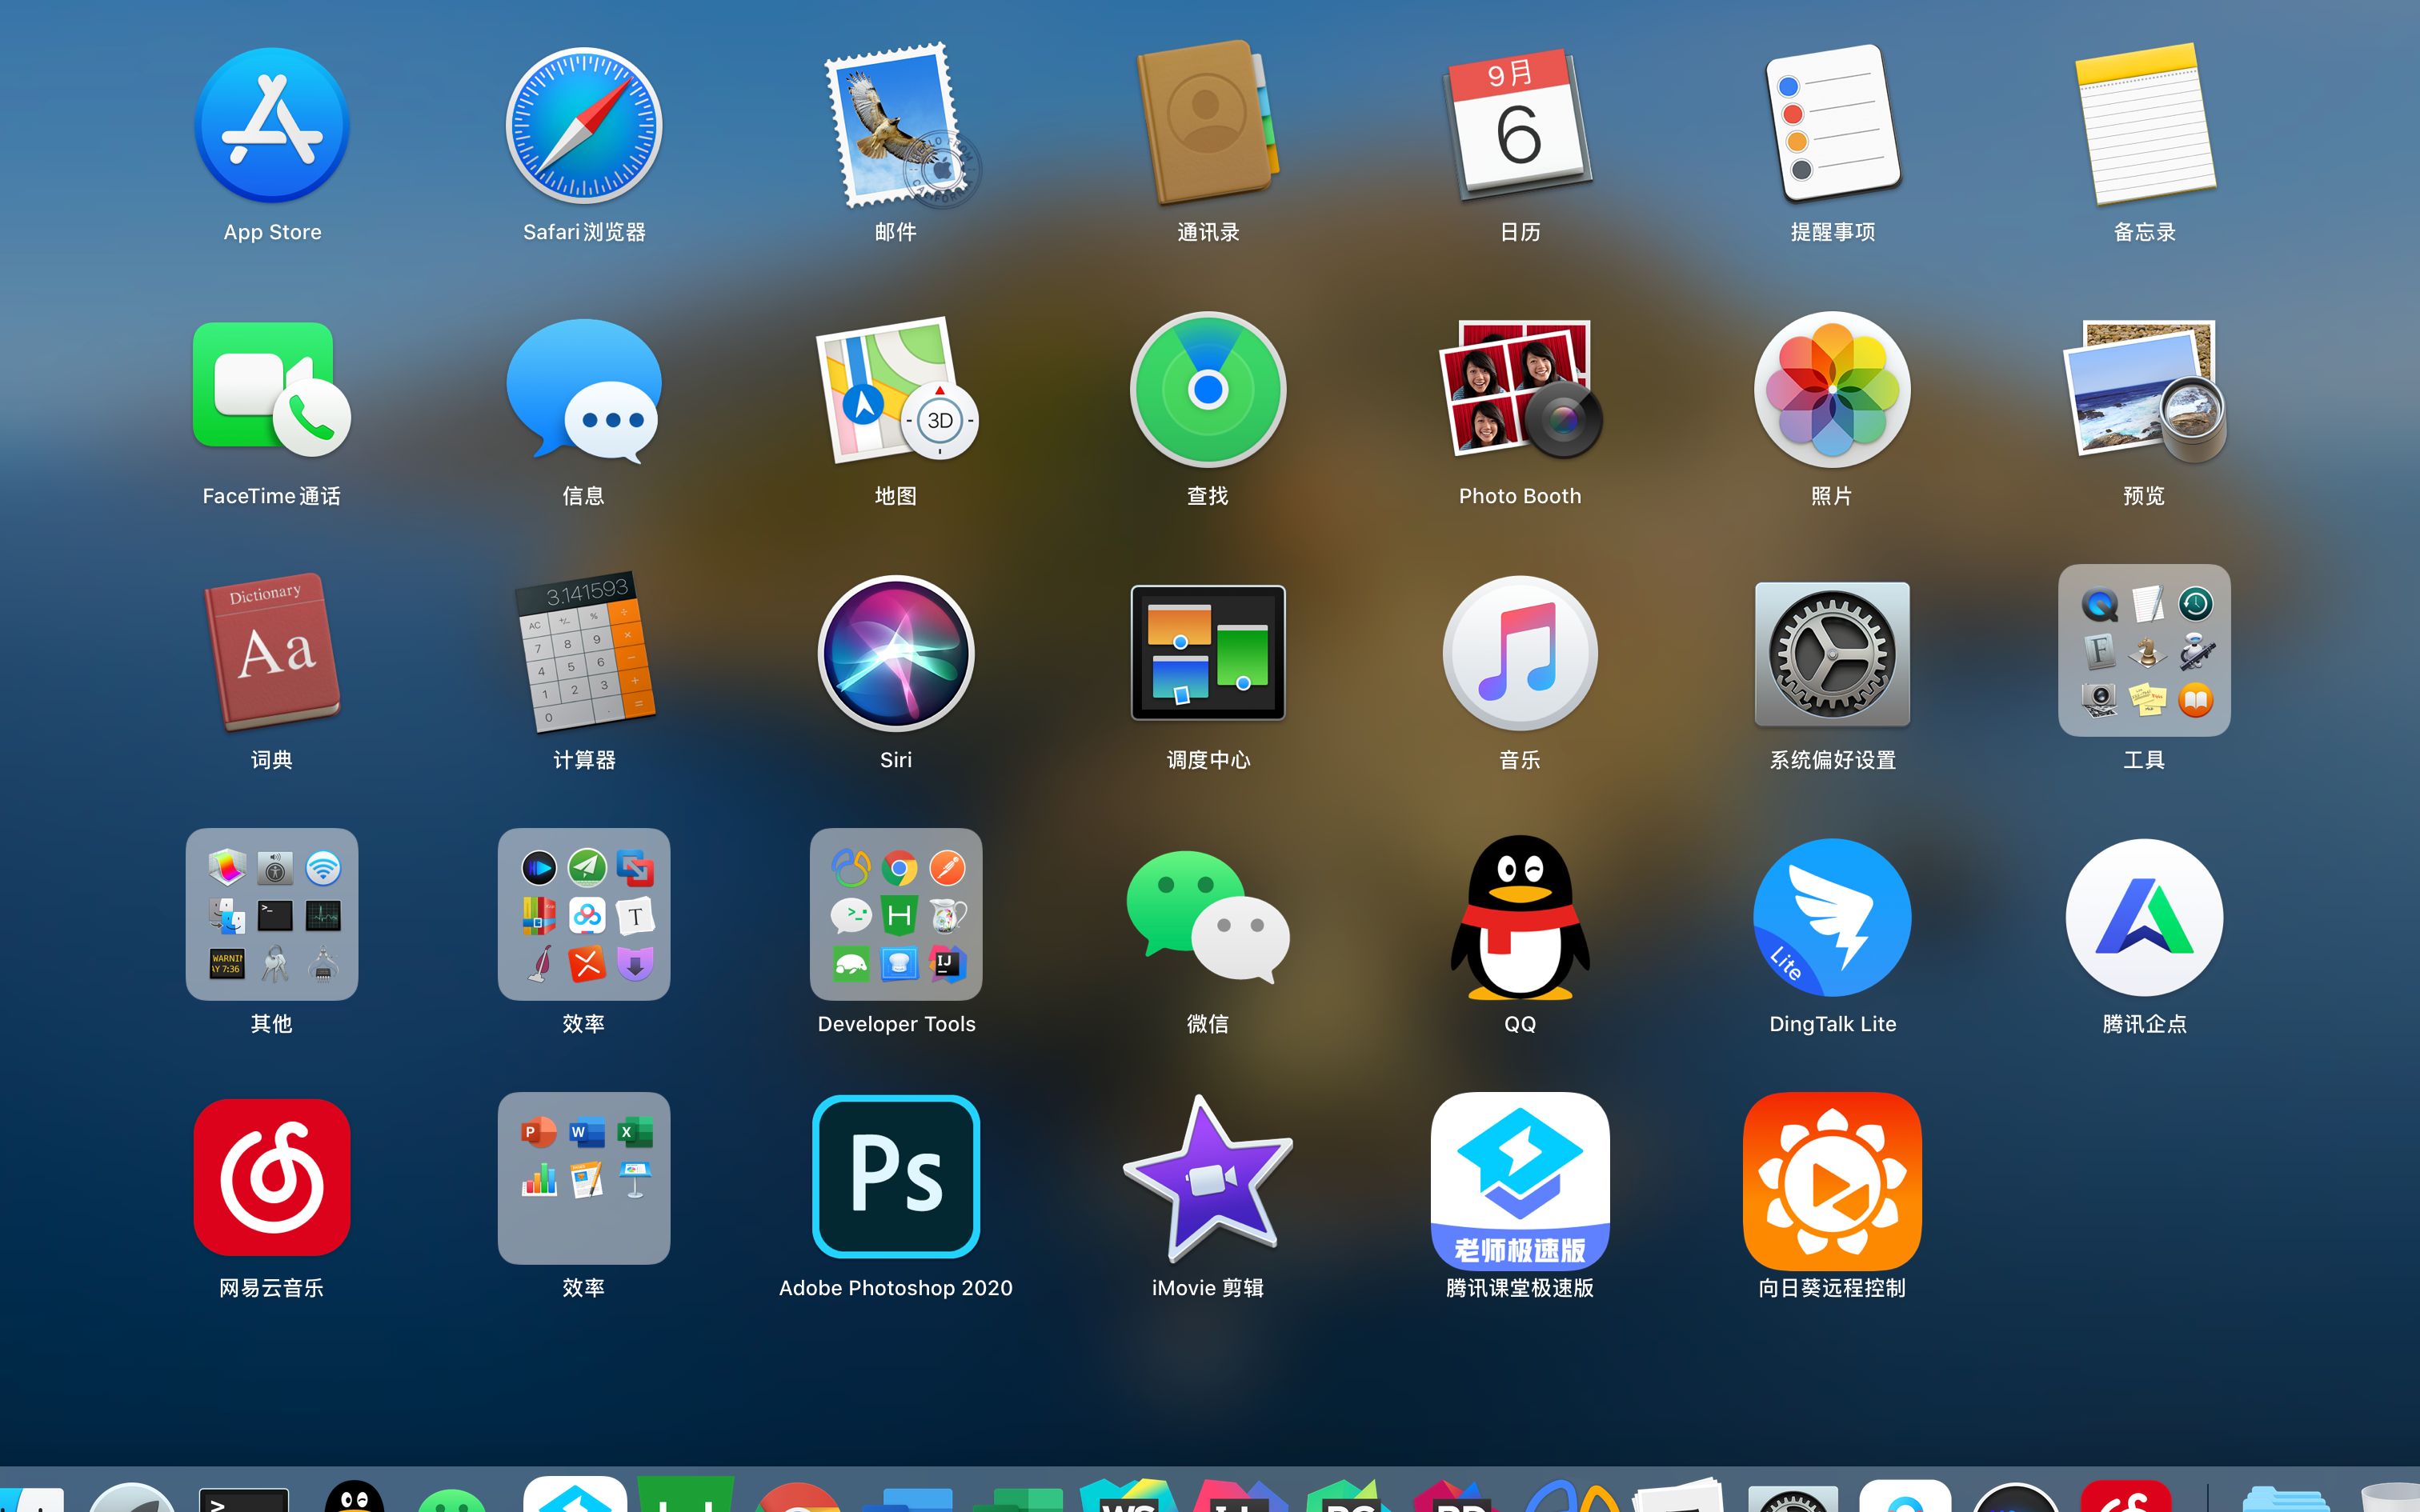This screenshot has height=1512, width=2420.
Task: Expand the 工具 folder
Action: (x=2143, y=651)
